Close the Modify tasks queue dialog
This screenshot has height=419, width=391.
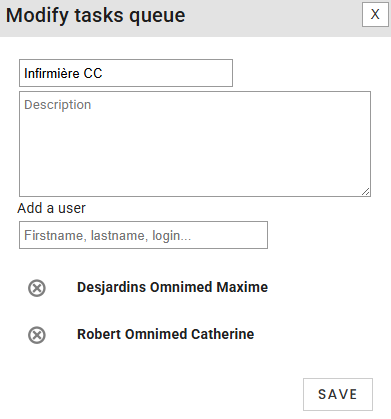tap(375, 14)
